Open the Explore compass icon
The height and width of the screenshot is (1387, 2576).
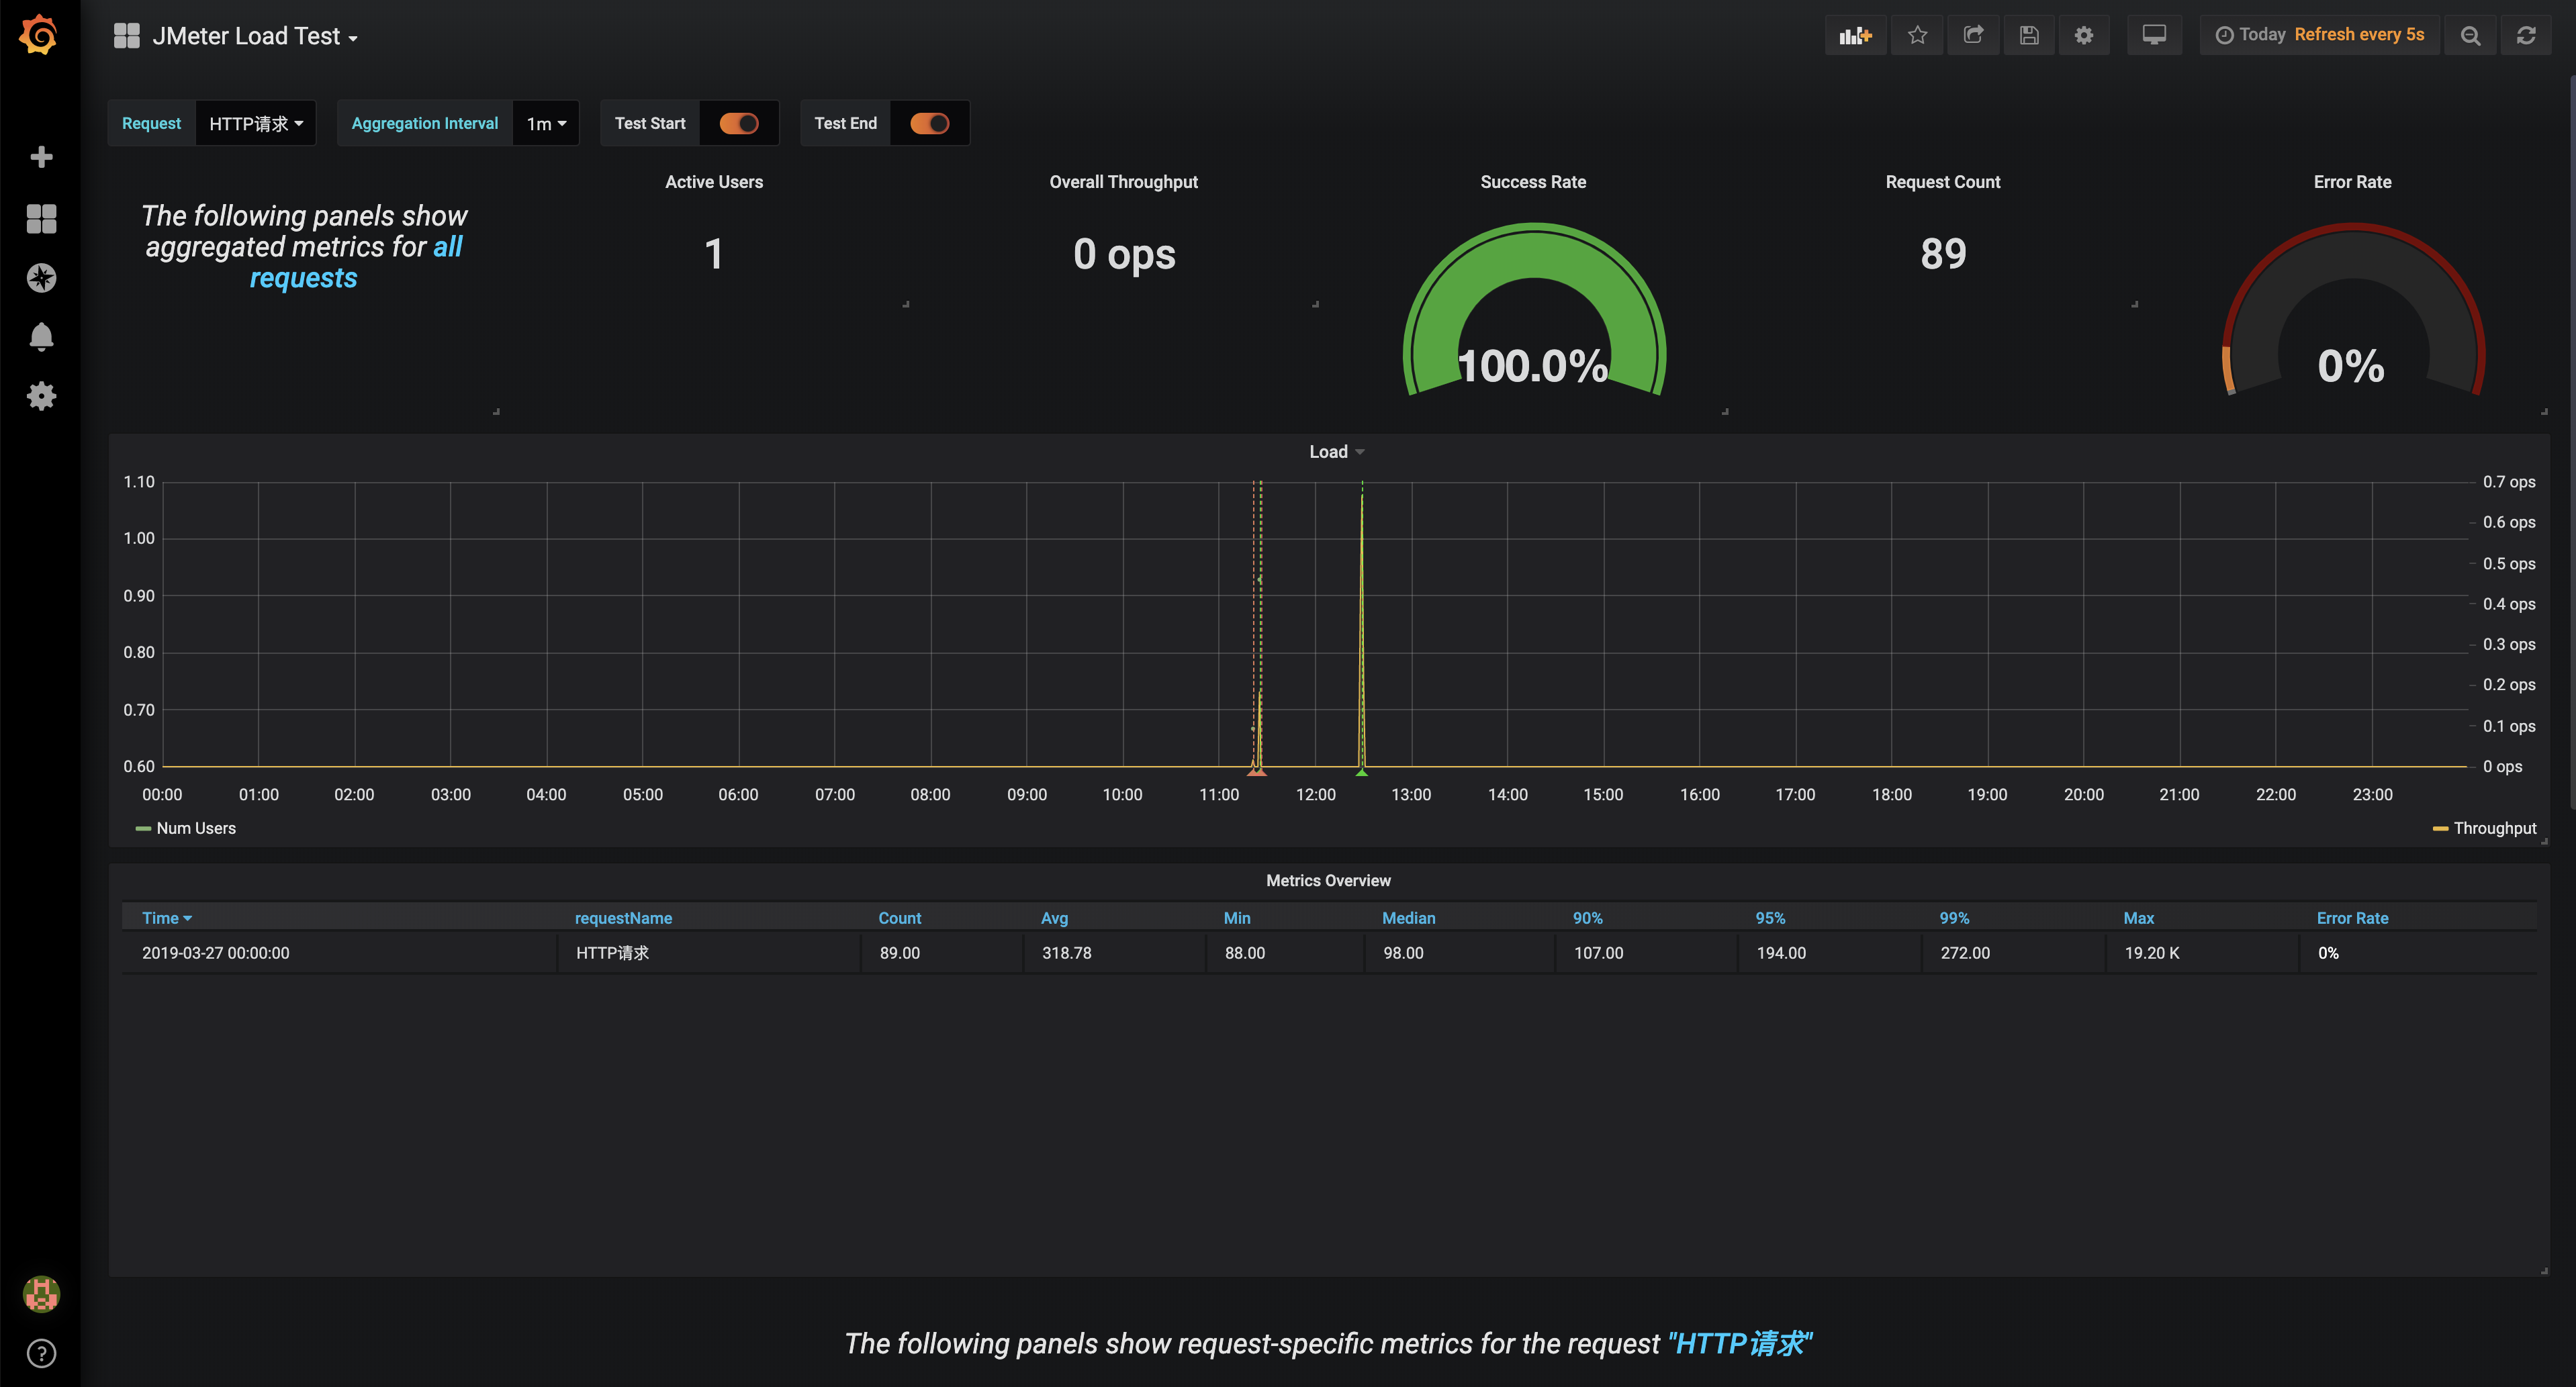pyautogui.click(x=41, y=277)
